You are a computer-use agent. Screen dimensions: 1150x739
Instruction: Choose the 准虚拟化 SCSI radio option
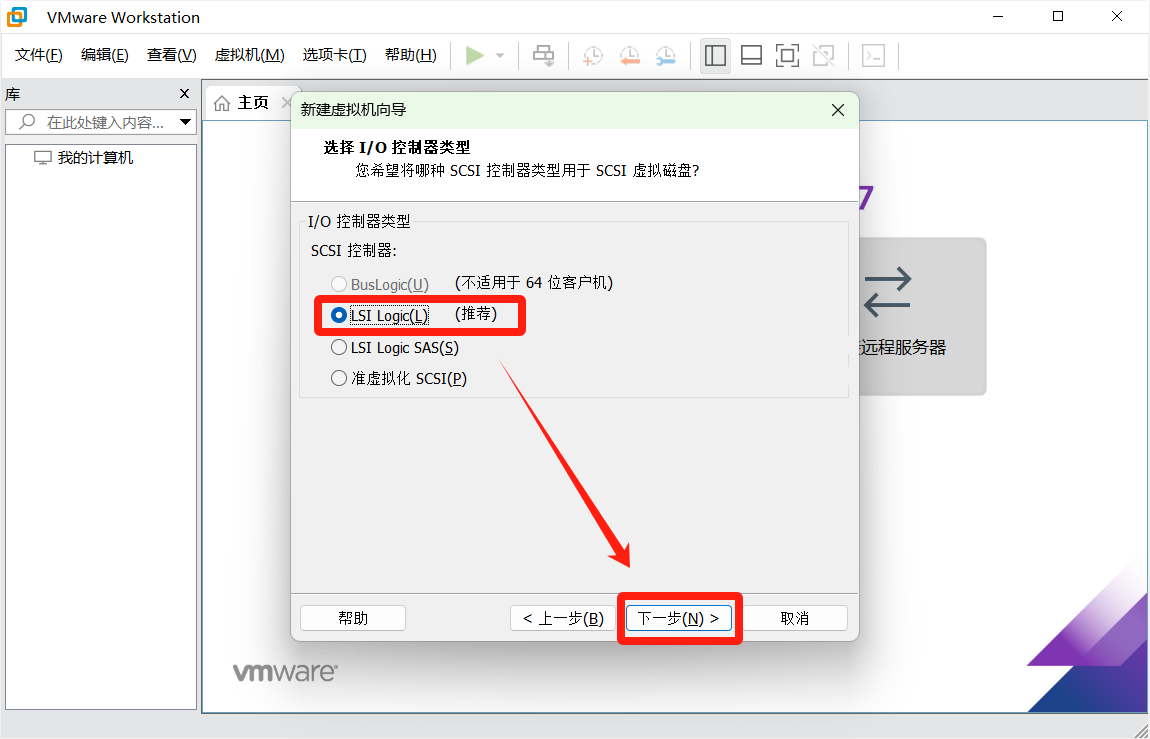point(339,379)
